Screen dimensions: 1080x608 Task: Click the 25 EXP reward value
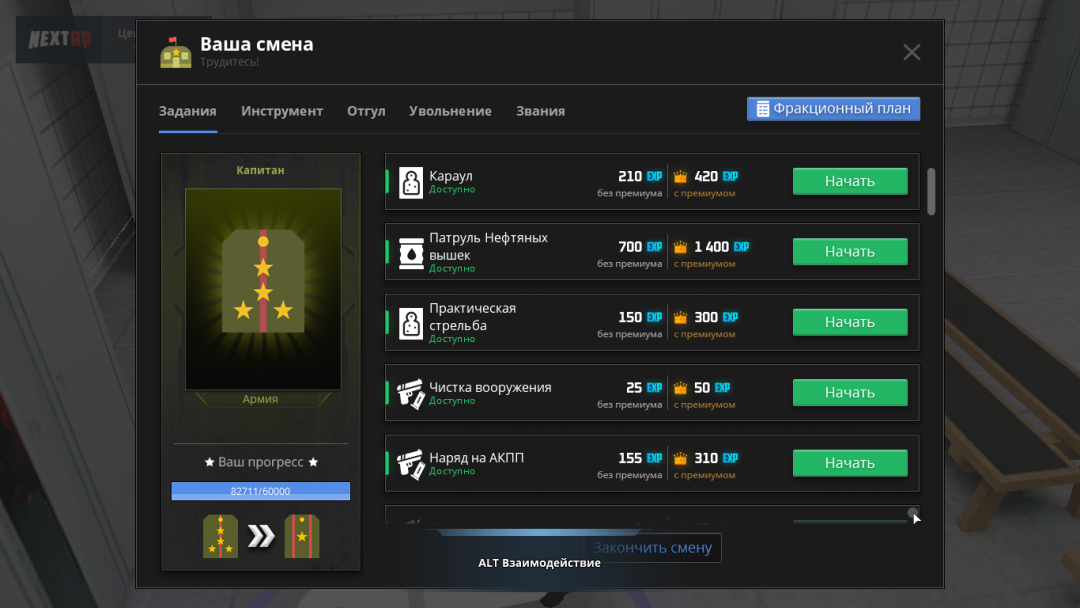(644, 388)
